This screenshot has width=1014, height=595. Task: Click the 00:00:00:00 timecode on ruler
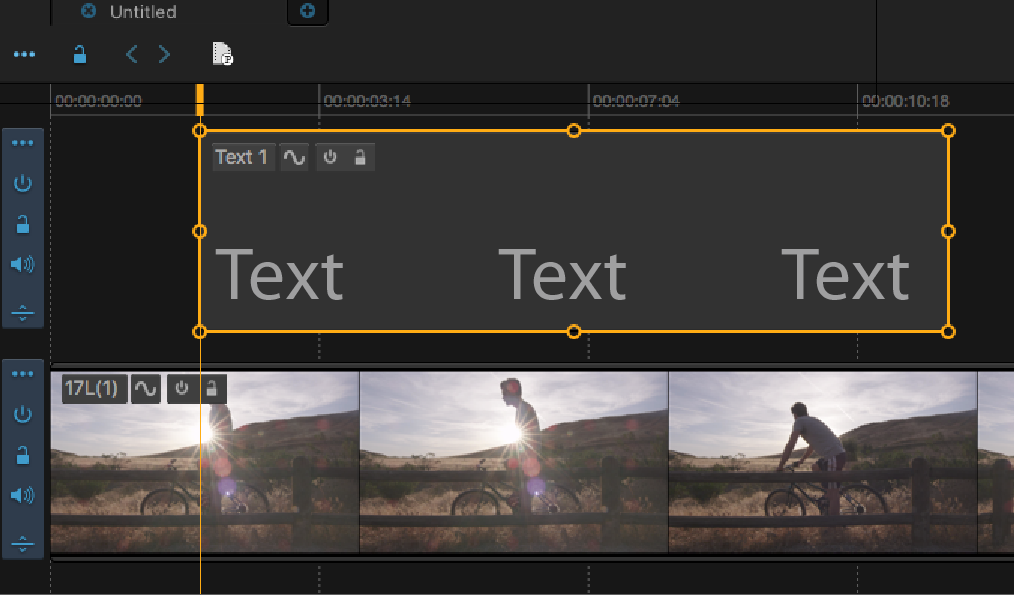tap(98, 101)
